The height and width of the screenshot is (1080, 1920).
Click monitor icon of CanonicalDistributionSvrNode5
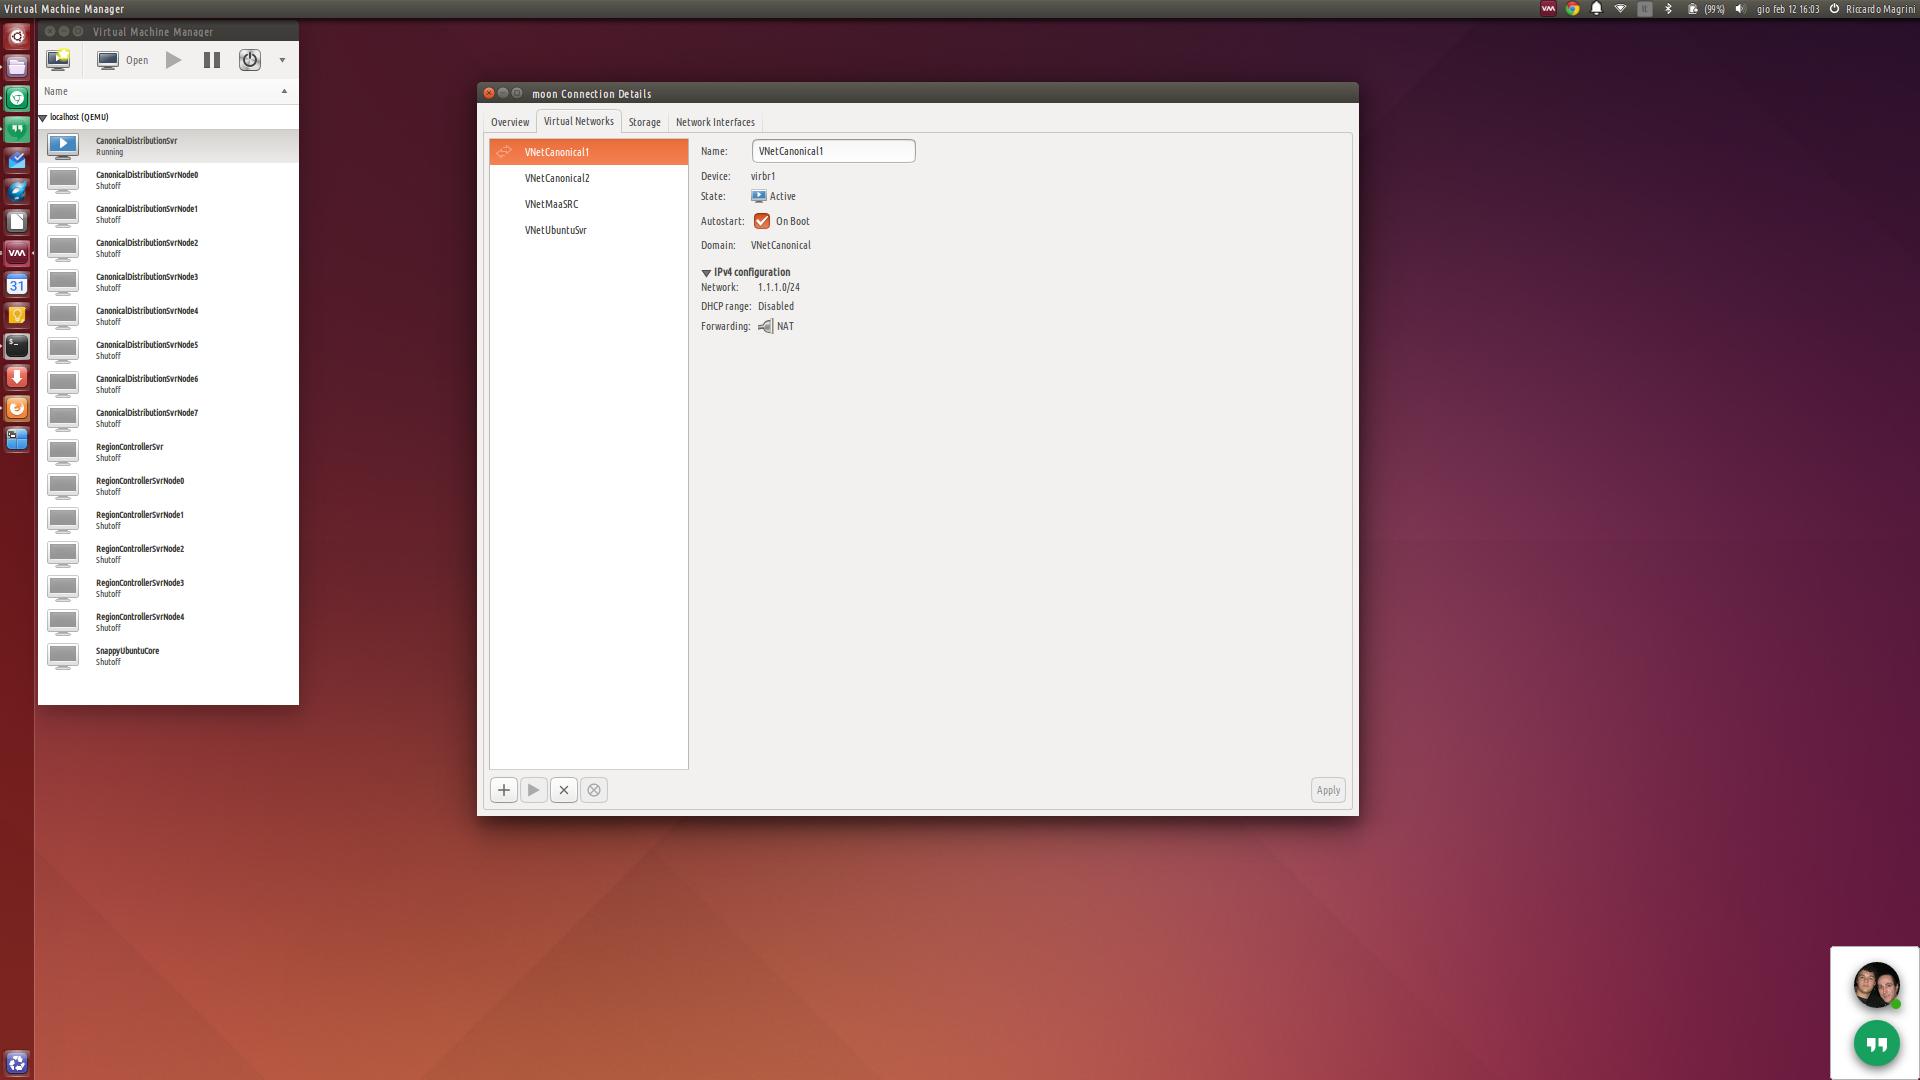(63, 350)
